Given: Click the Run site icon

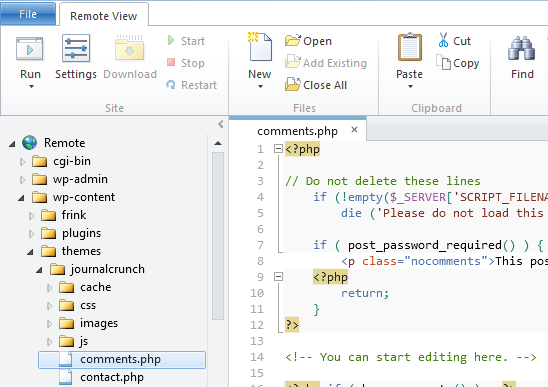Looking at the screenshot, I should [30, 49].
